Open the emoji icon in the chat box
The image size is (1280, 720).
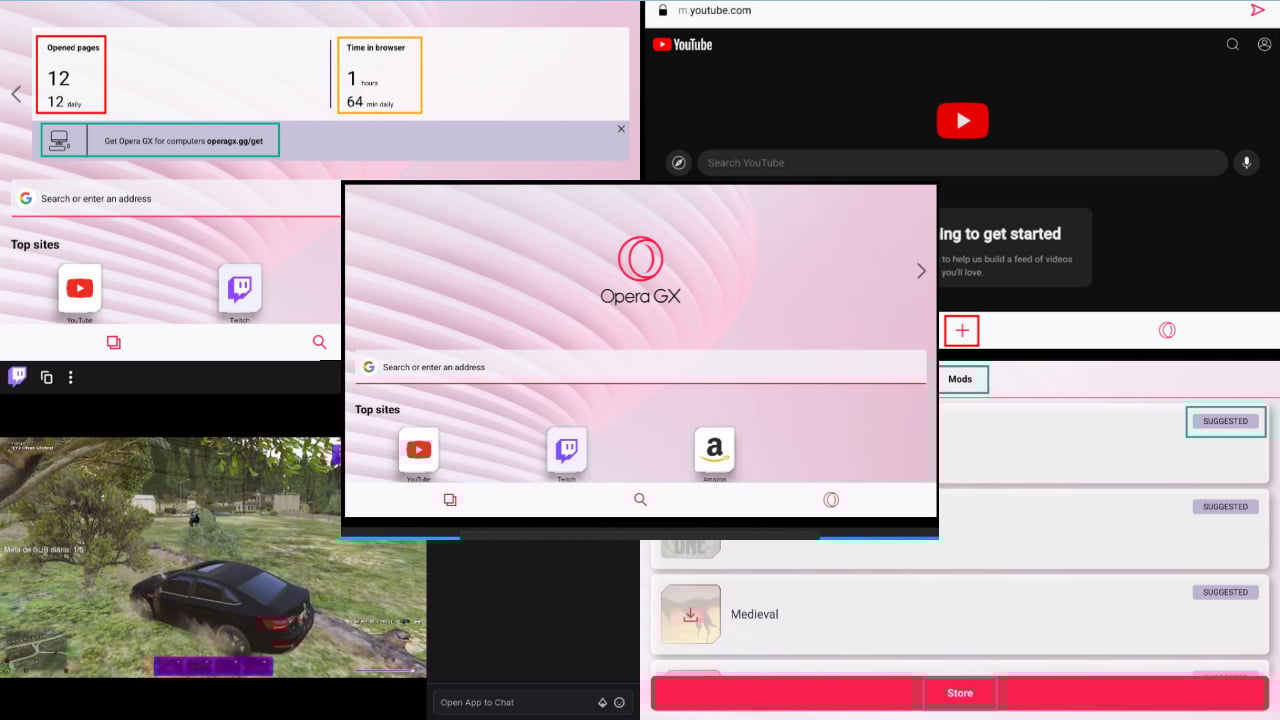620,702
